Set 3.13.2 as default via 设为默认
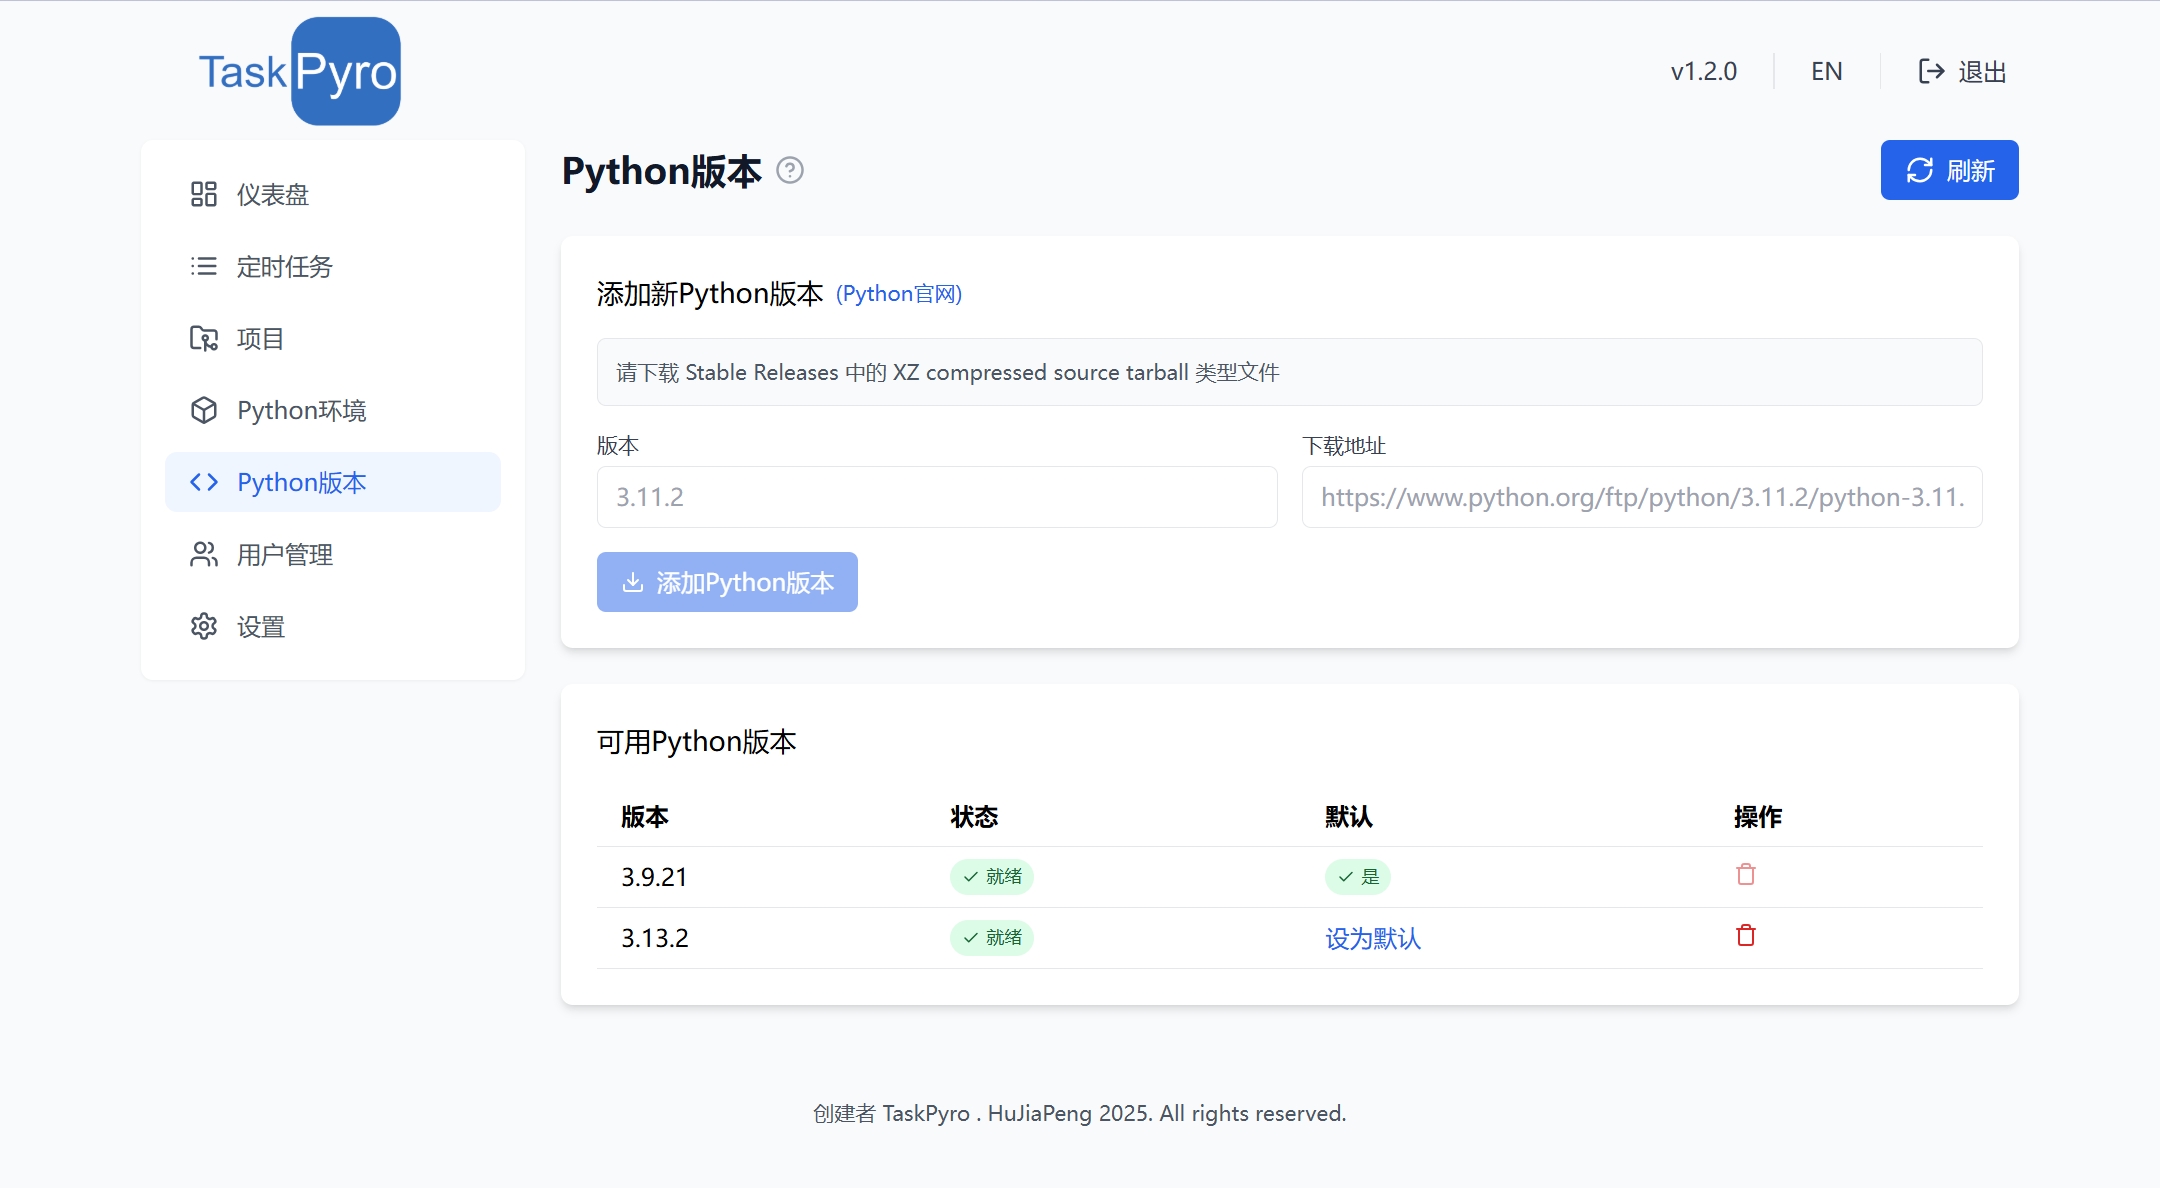Screen dimensions: 2160x1188 pyautogui.click(x=1372, y=938)
